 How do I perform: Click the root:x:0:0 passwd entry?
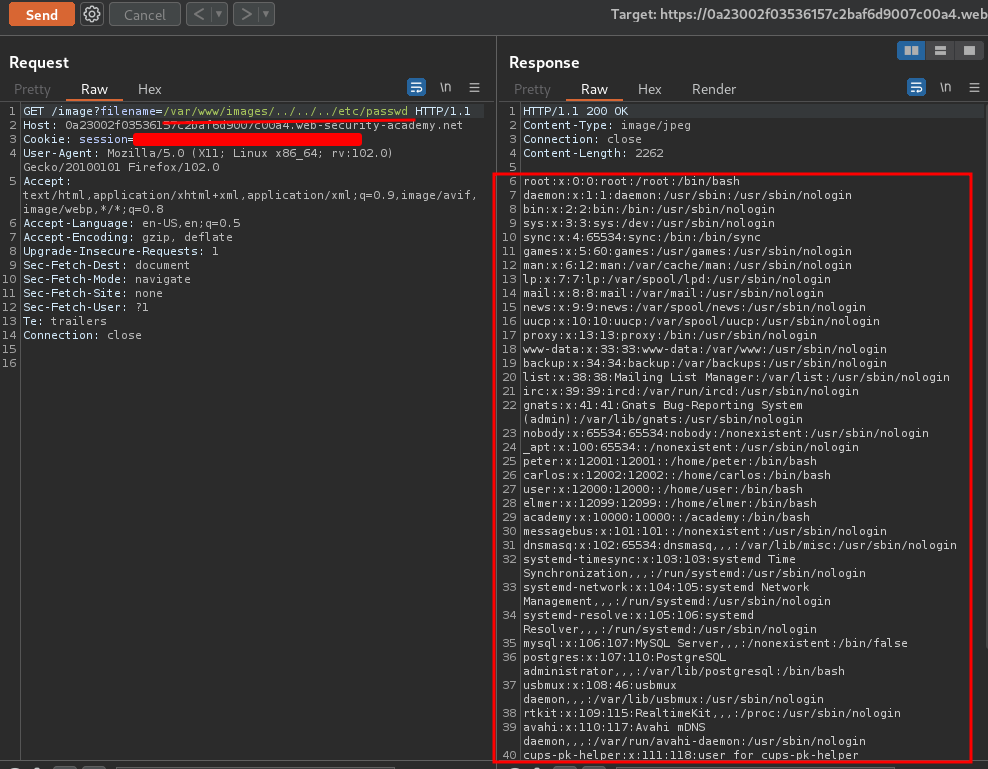631,182
